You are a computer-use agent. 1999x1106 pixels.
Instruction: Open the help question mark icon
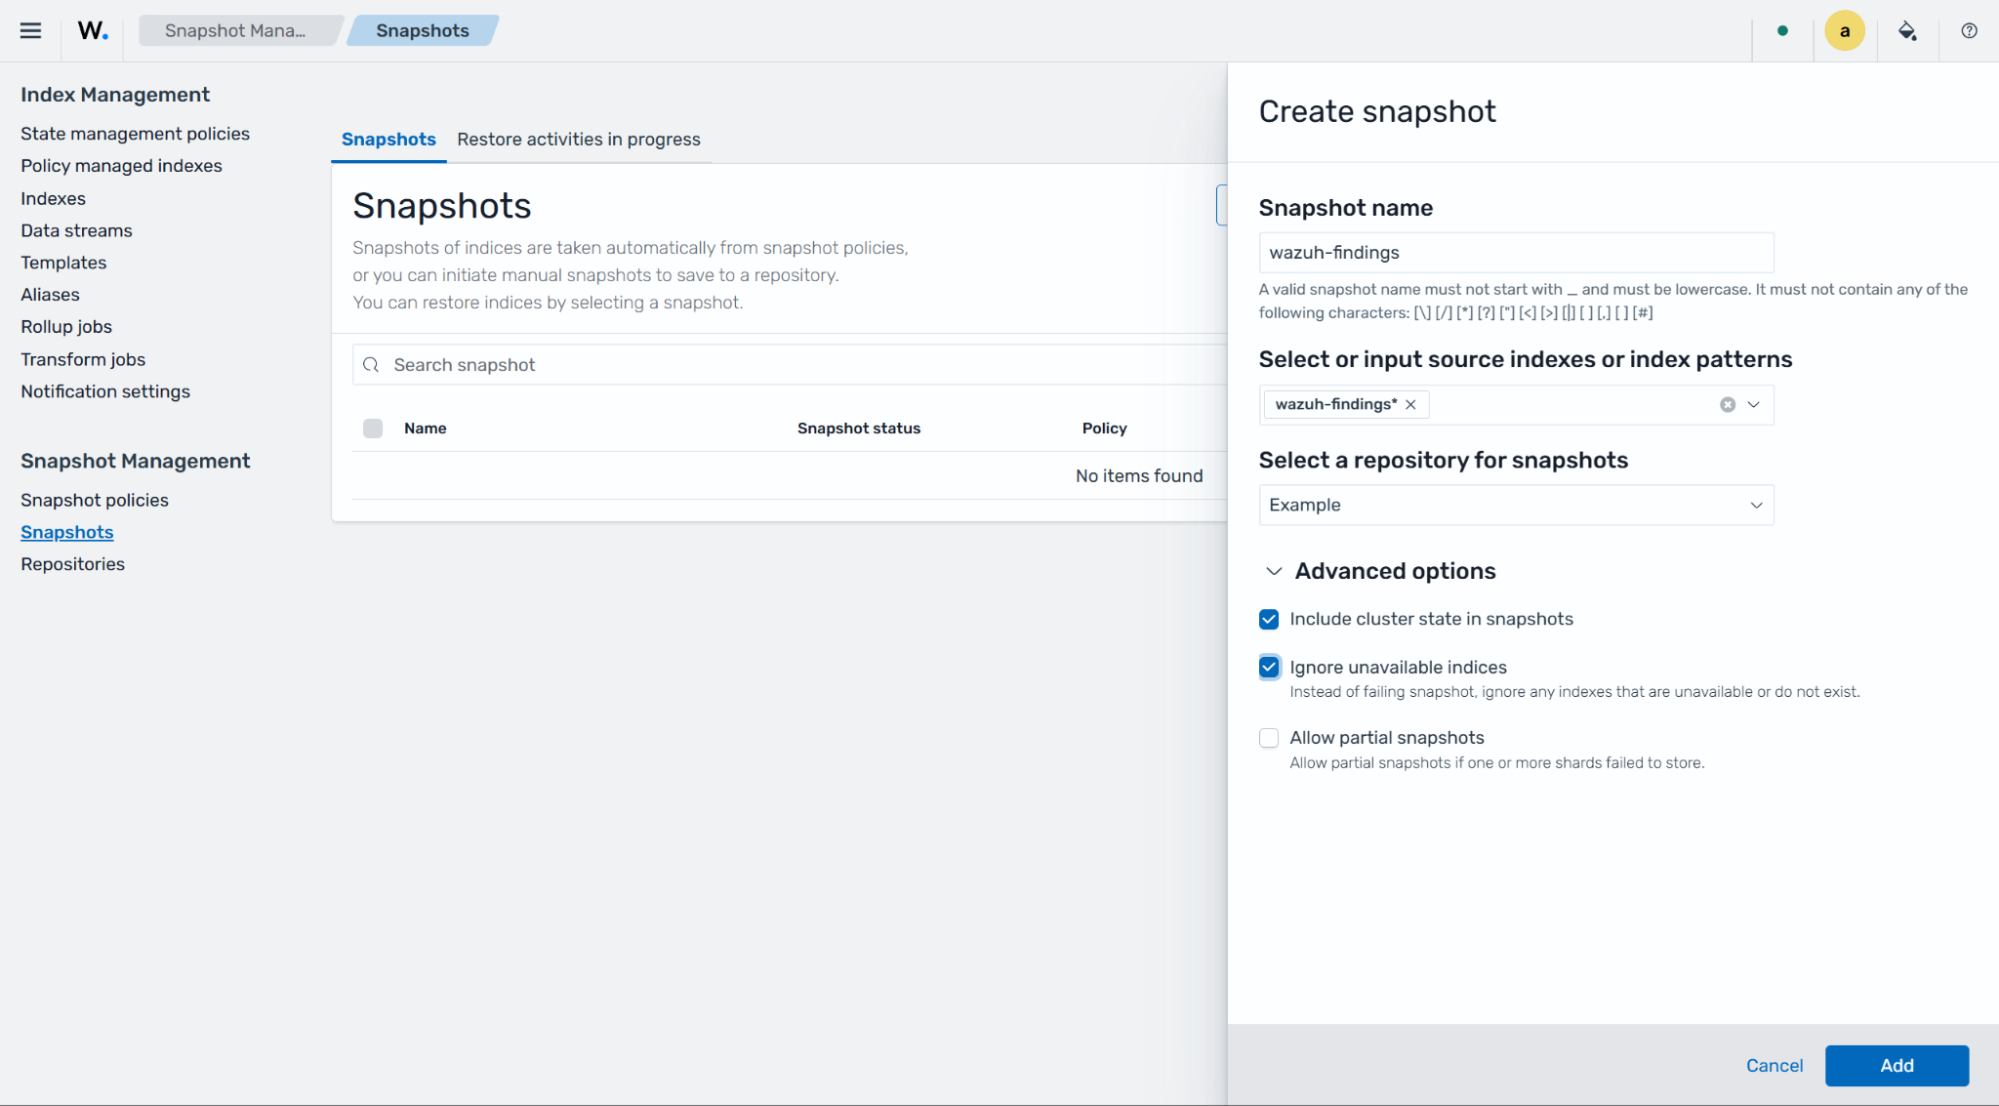(x=1969, y=31)
